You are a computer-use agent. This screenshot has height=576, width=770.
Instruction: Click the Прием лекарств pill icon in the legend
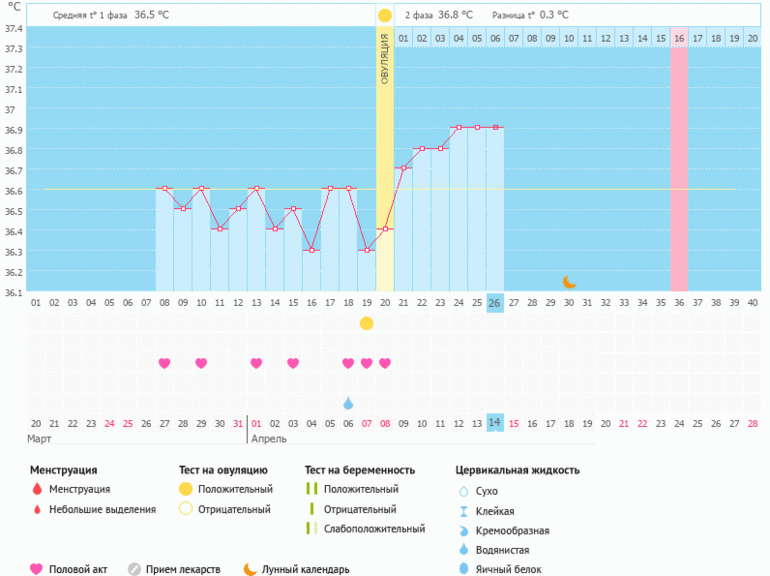(134, 569)
